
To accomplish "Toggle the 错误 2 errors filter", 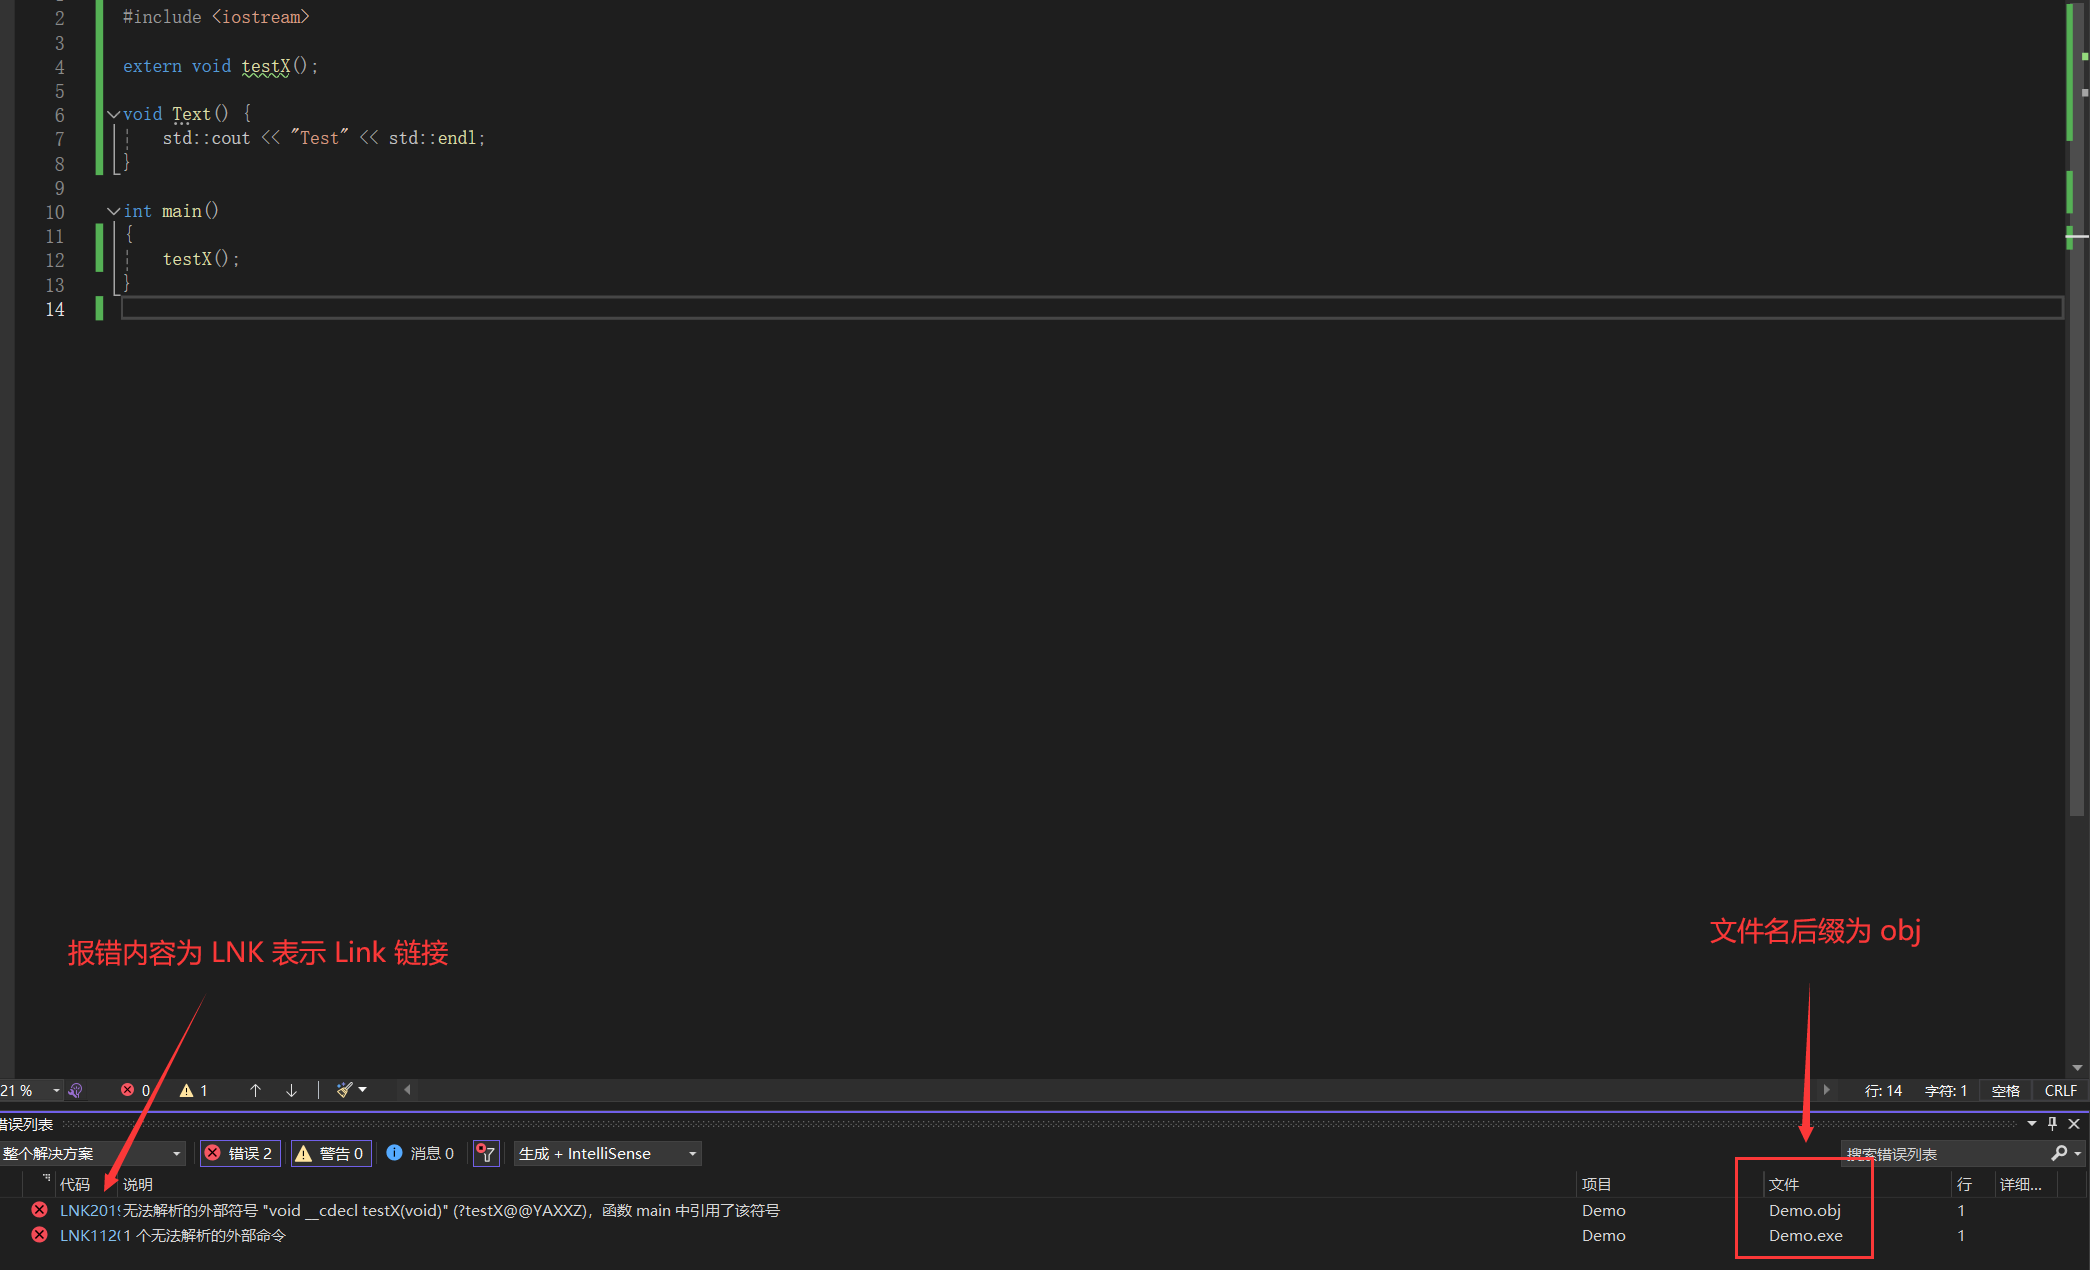I will click(240, 1153).
